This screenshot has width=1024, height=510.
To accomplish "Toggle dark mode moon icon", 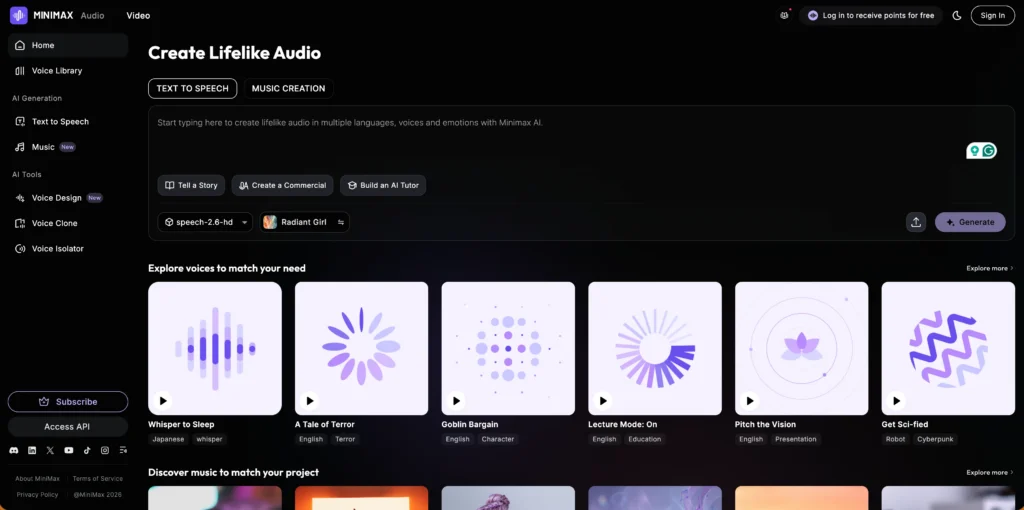I will 957,15.
